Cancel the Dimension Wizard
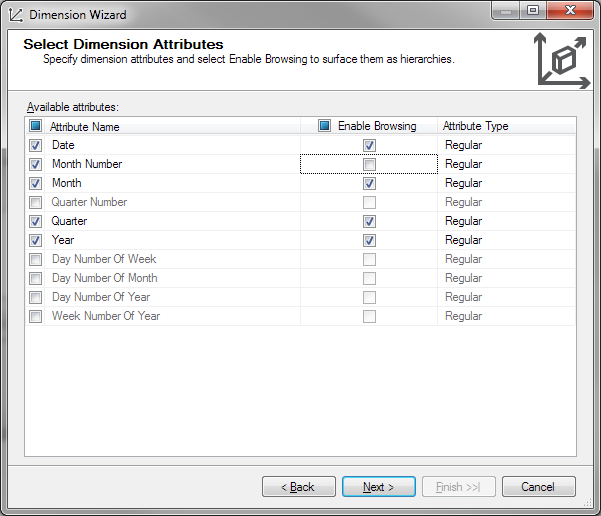The height and width of the screenshot is (516, 601). [538, 487]
